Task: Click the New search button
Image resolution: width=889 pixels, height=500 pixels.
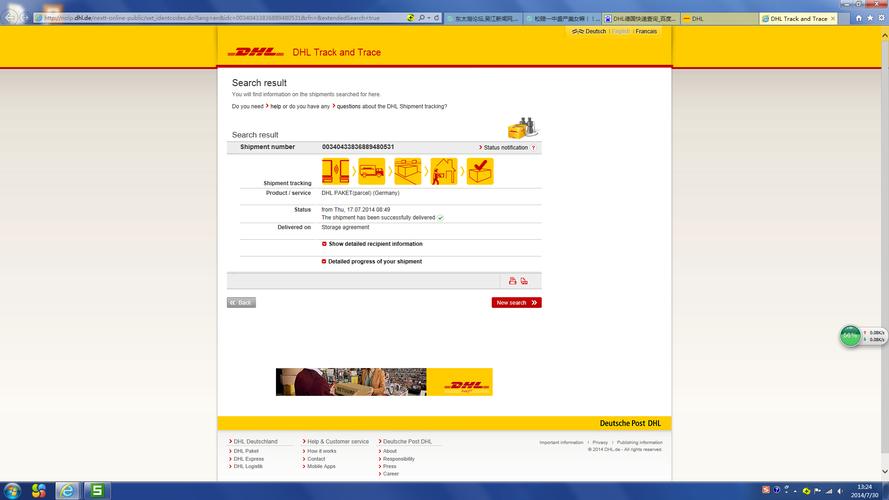Action: coord(517,303)
